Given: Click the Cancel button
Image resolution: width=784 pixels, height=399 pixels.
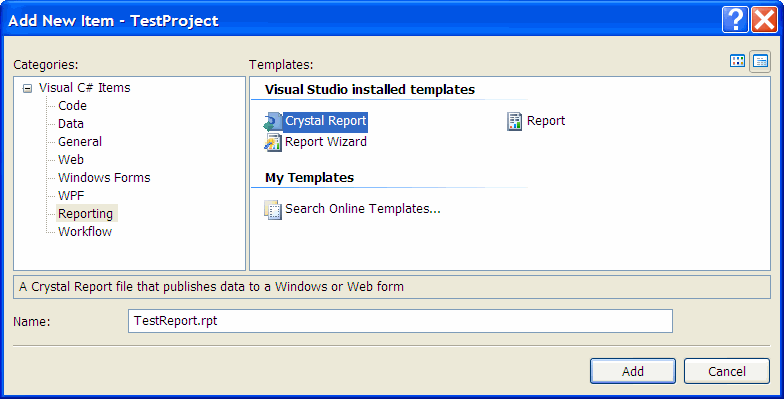Looking at the screenshot, I should pyautogui.click(x=727, y=371).
